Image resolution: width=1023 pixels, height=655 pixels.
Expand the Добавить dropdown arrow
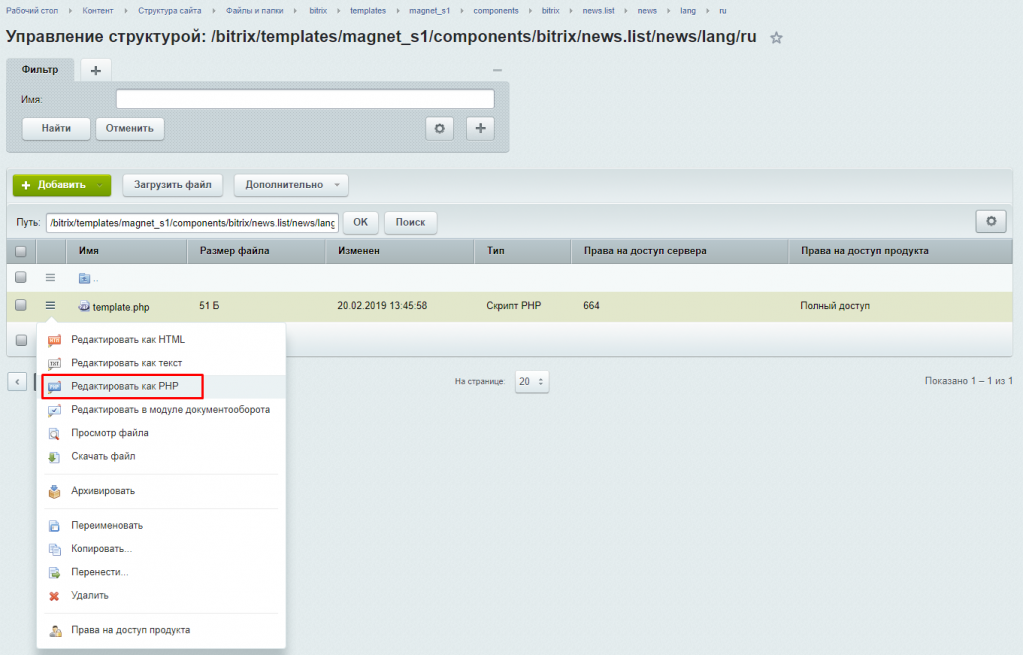tap(100, 185)
